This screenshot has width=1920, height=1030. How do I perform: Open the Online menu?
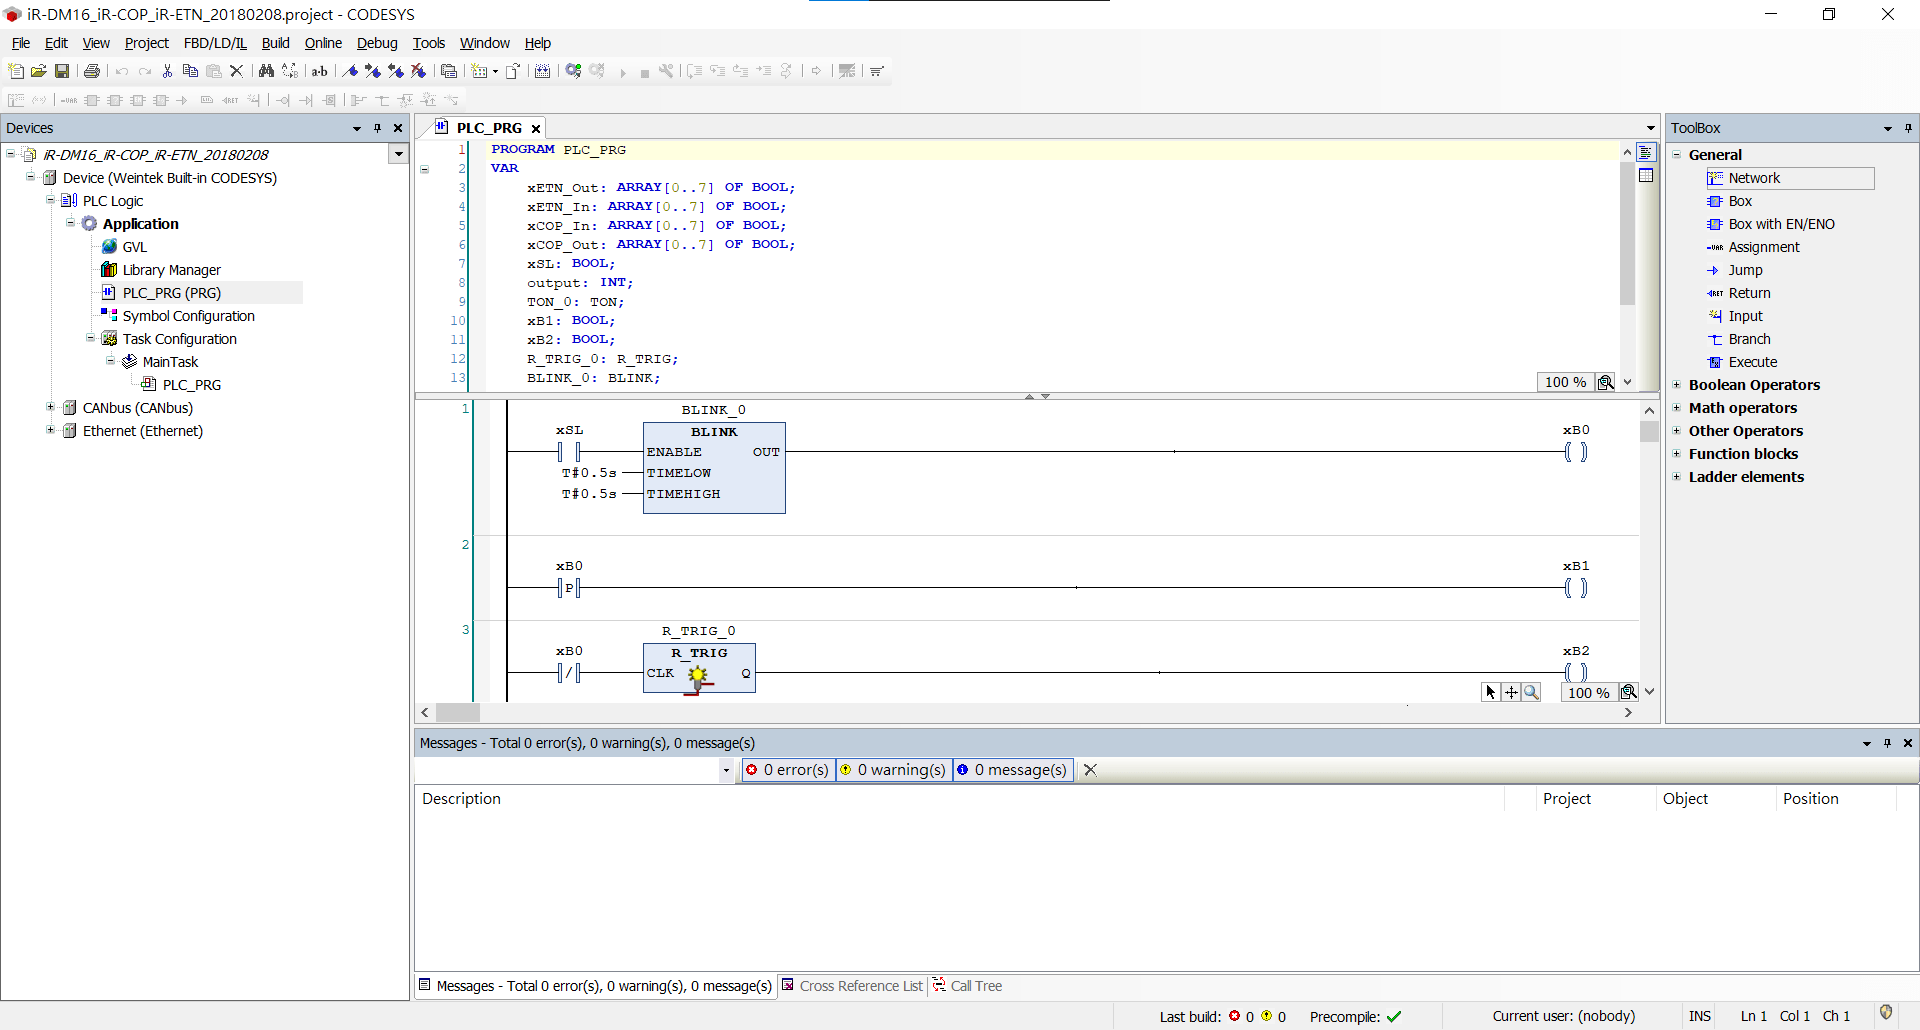(x=323, y=43)
